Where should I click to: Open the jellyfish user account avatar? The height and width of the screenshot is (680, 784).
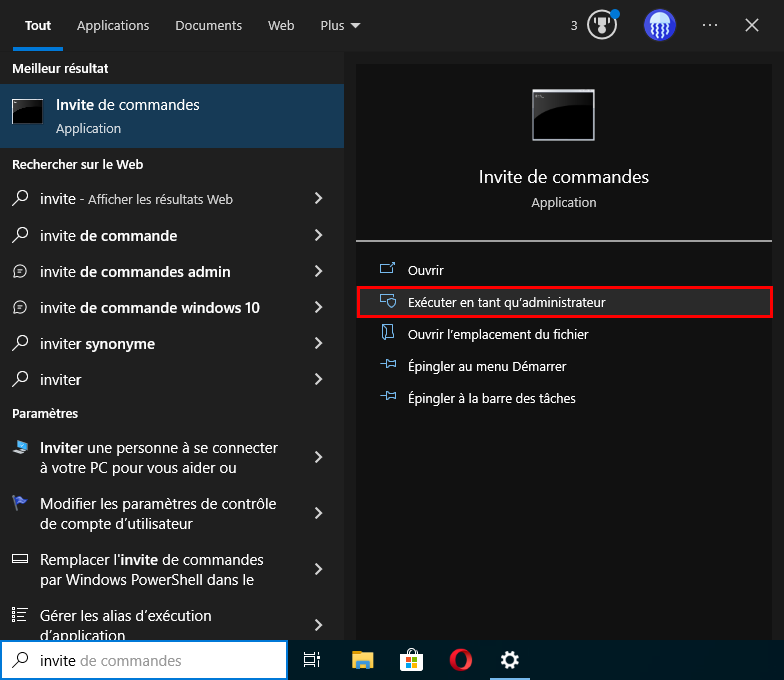(660, 25)
